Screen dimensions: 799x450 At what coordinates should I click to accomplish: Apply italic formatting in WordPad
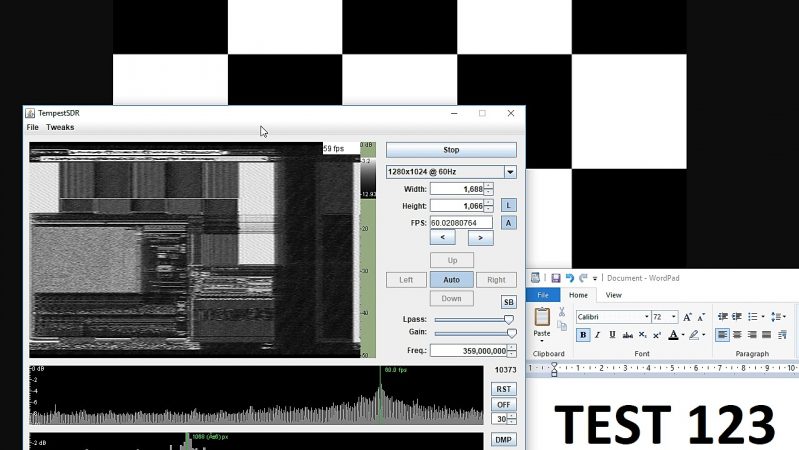[x=598, y=335]
